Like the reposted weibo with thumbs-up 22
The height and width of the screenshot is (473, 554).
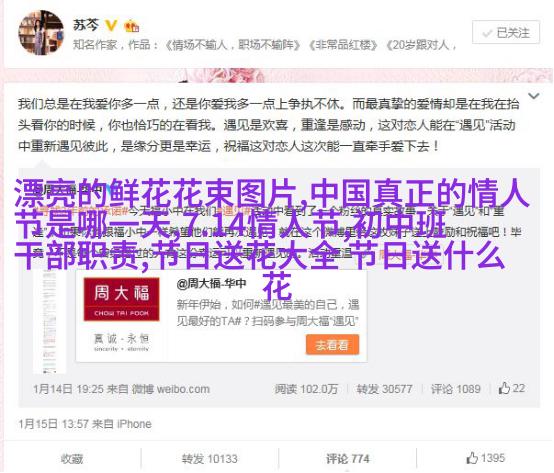[511, 388]
